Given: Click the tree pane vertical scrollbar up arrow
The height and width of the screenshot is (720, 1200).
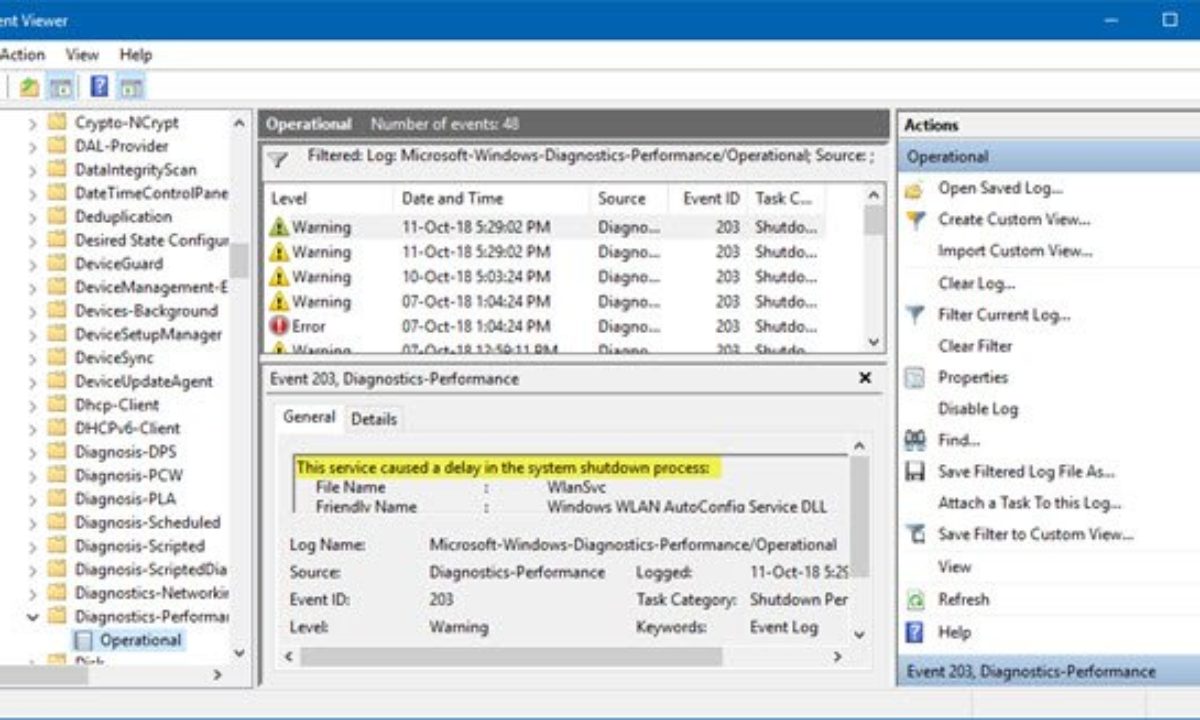Looking at the screenshot, I should [239, 123].
